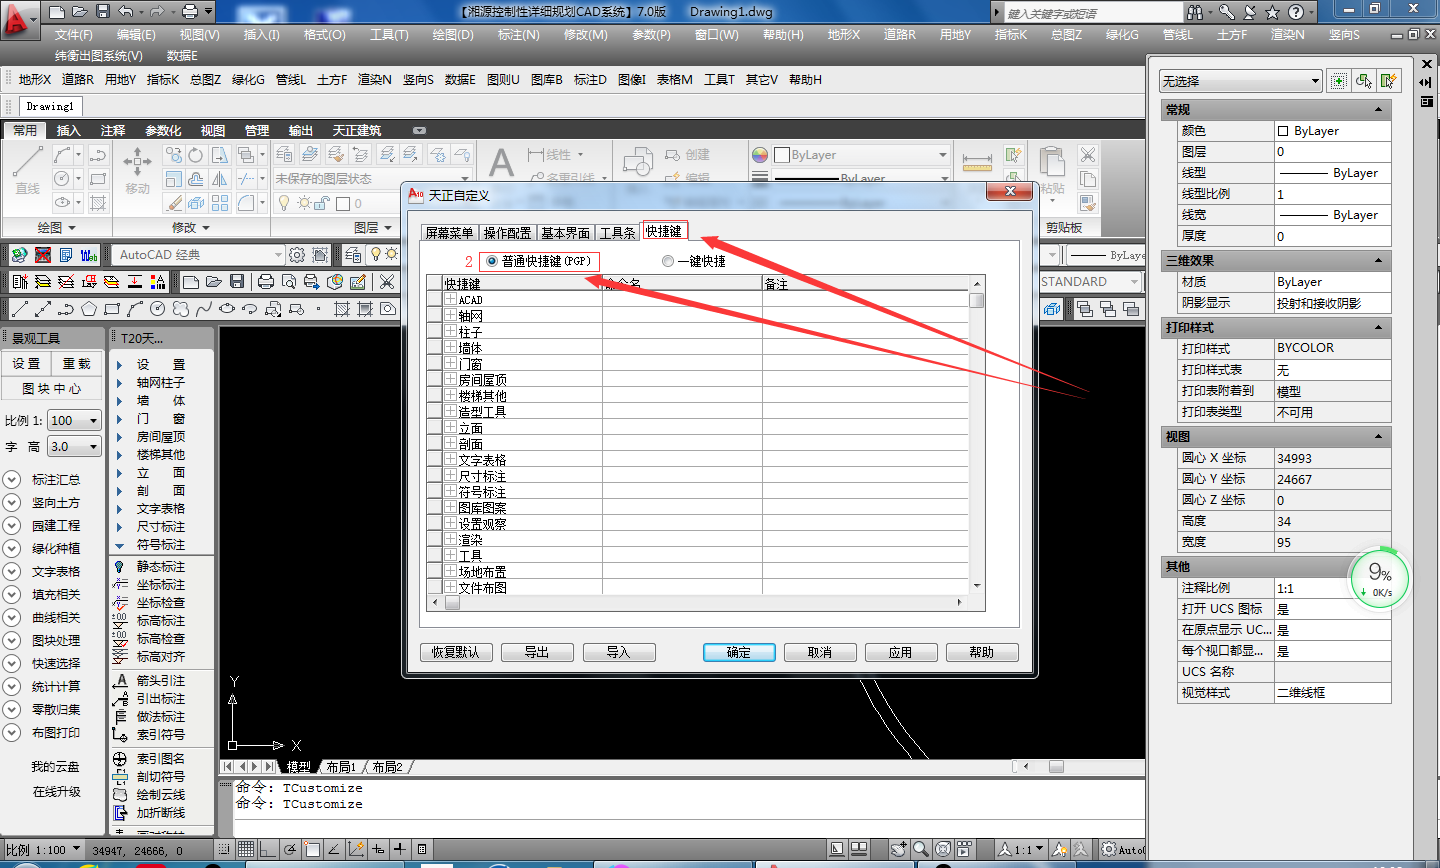Click the 索引图名 tool icon
The height and width of the screenshot is (868, 1440).
119,759
